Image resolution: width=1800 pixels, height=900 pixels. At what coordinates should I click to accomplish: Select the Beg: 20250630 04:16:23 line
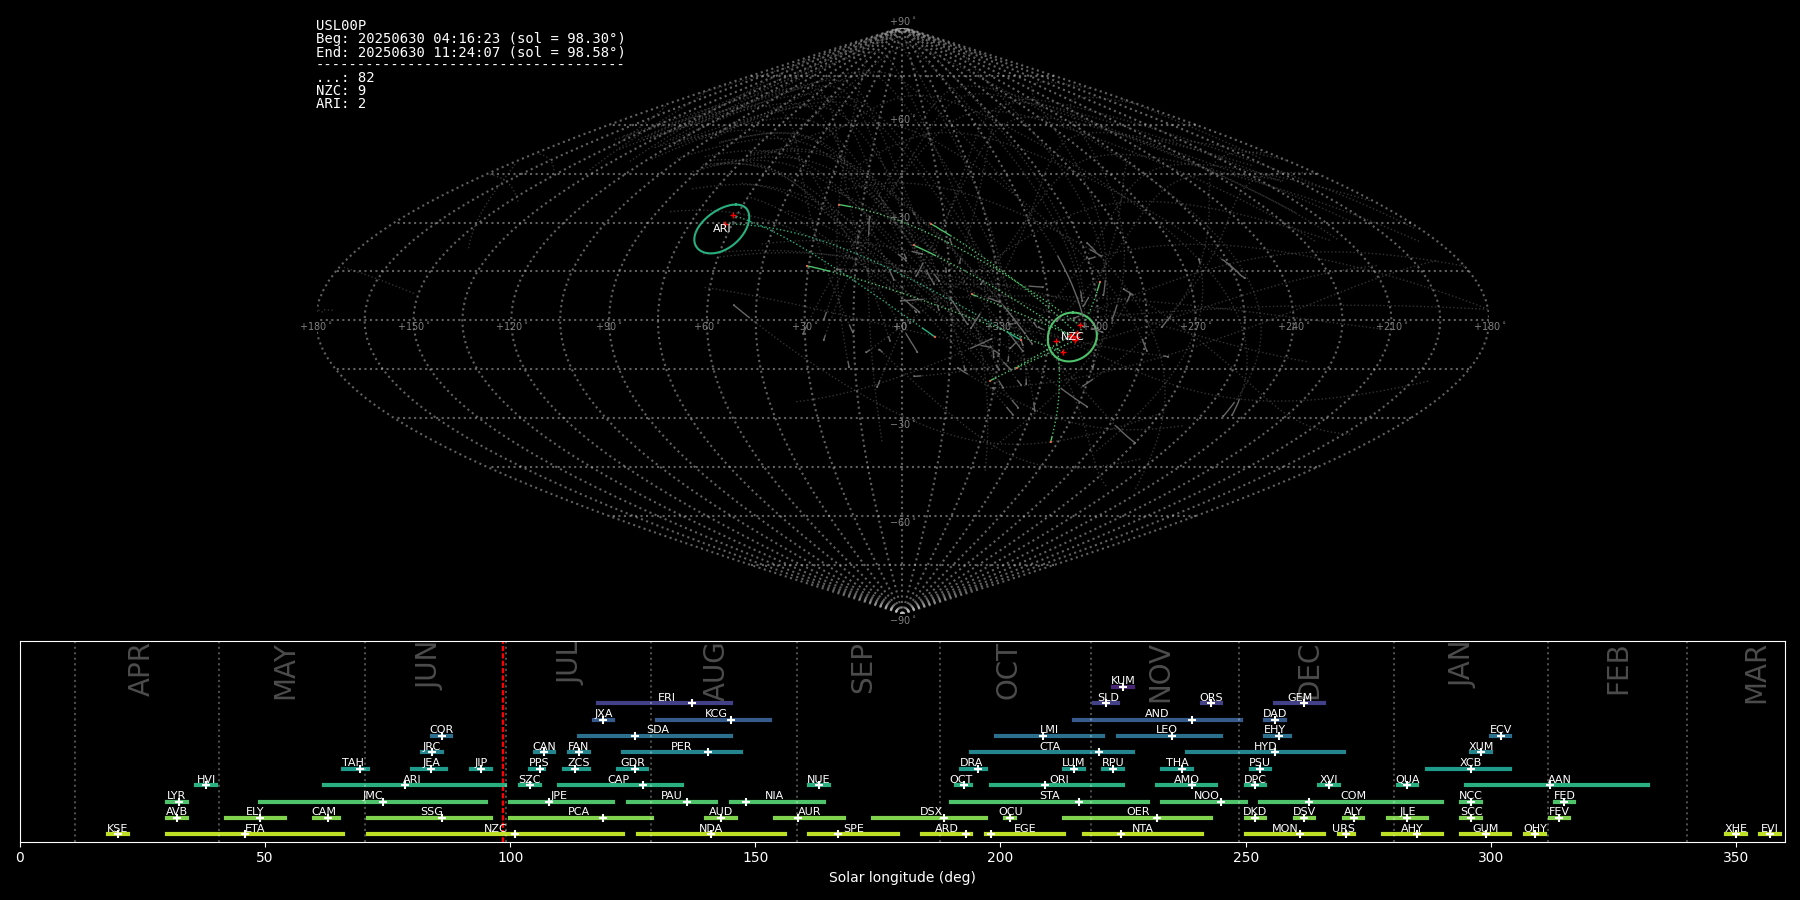pos(470,39)
